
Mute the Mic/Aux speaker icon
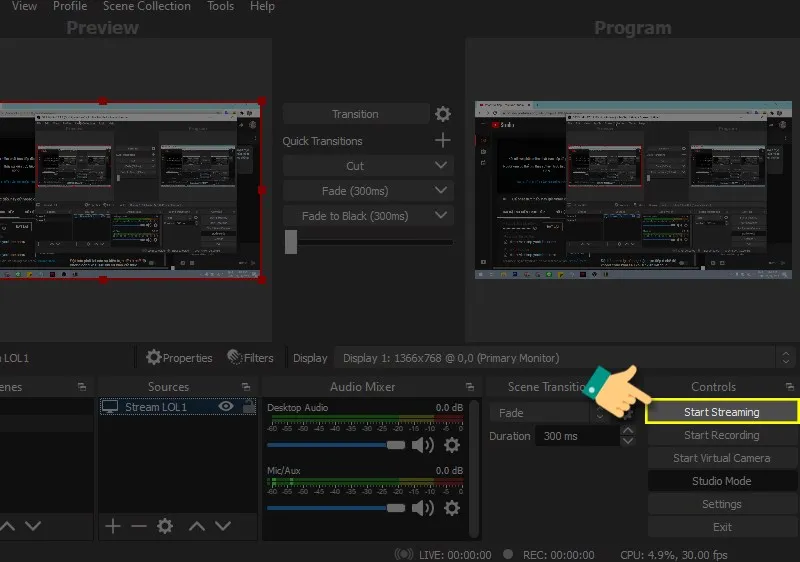(423, 508)
